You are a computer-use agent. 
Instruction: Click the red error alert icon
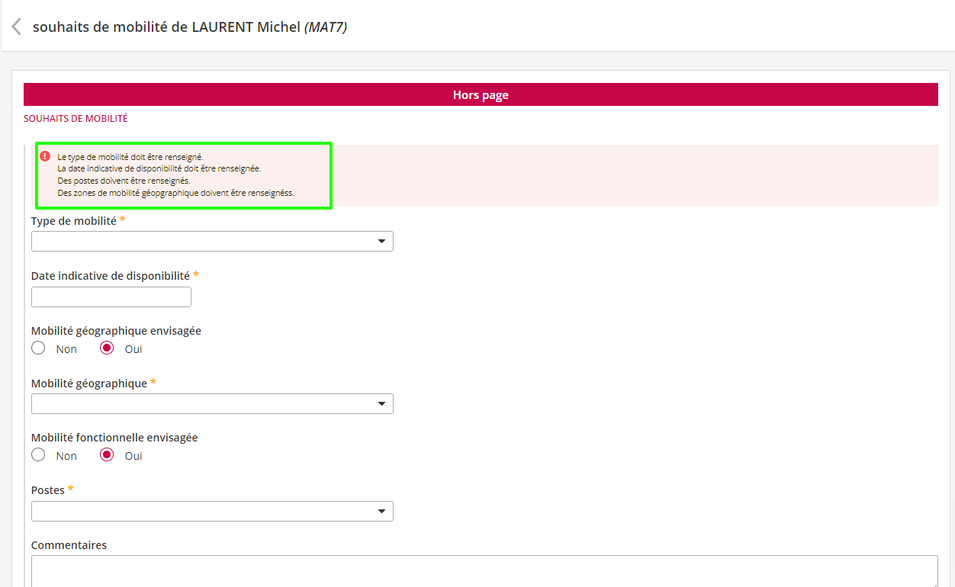(45, 156)
